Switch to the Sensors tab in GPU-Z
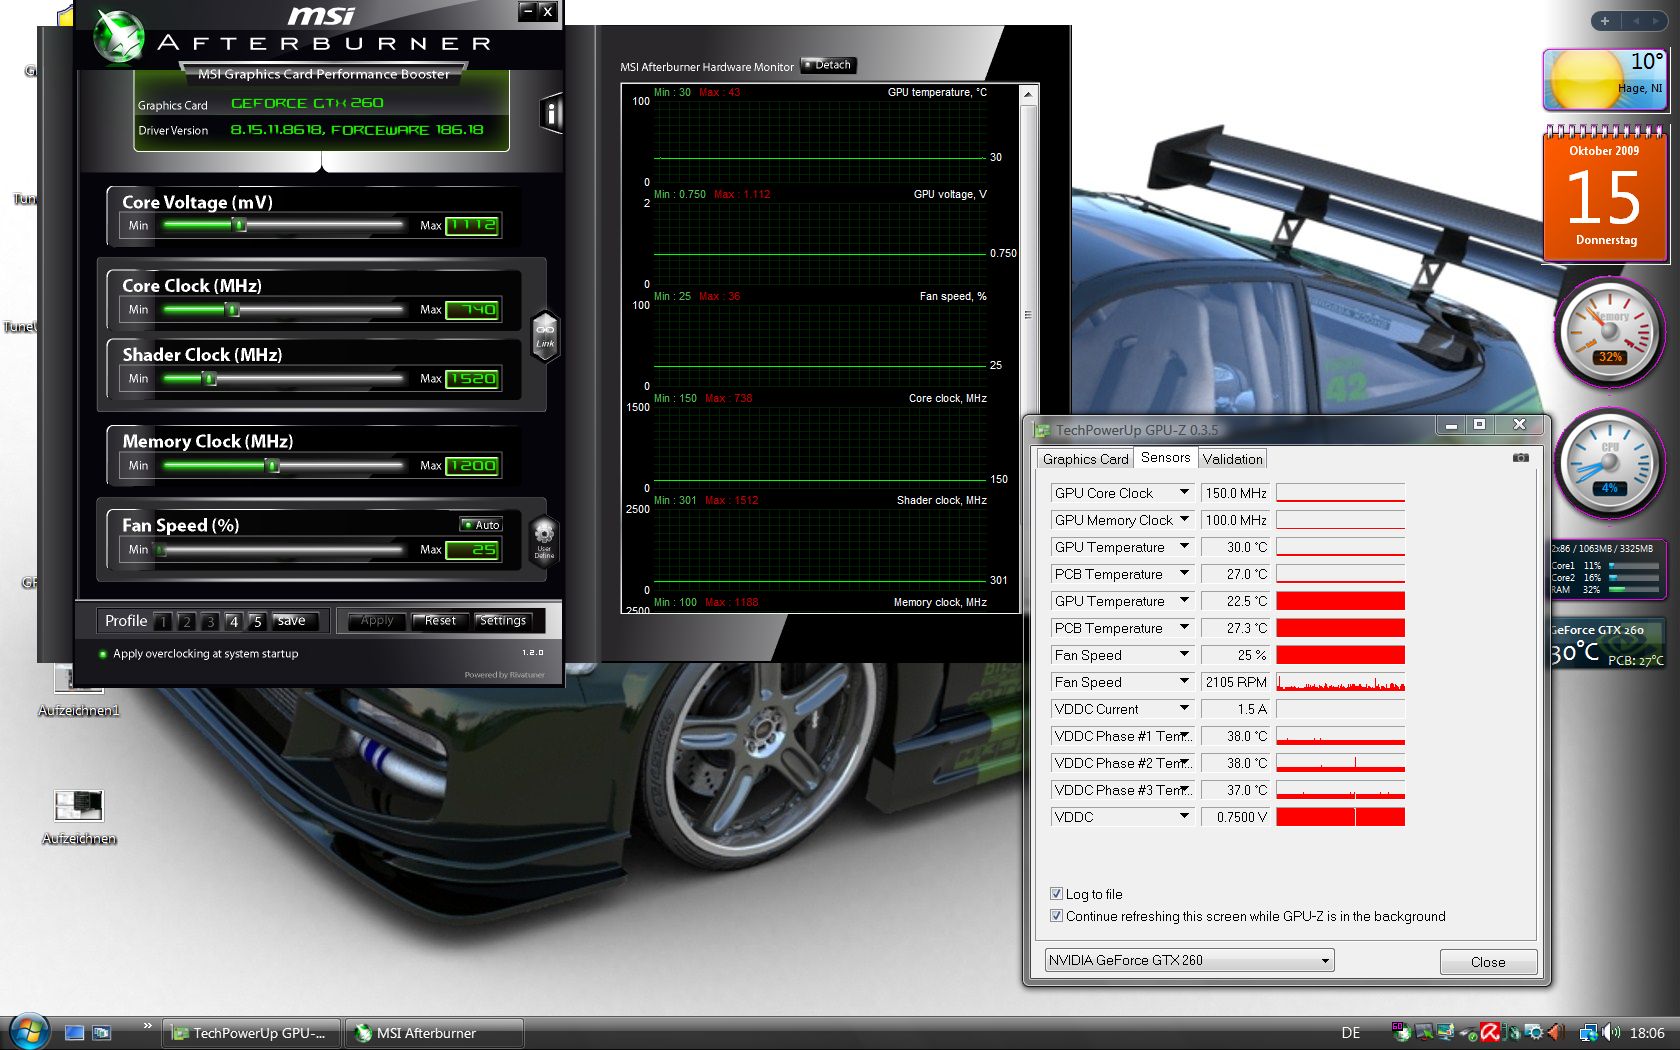1680x1050 pixels. [1165, 458]
